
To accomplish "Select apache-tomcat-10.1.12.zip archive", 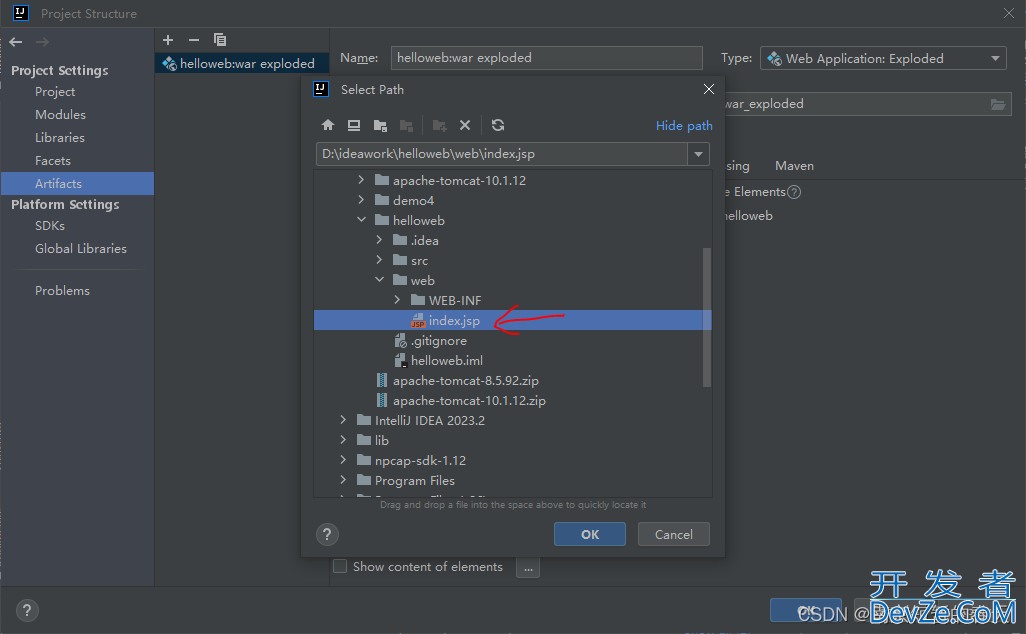I will (x=469, y=400).
